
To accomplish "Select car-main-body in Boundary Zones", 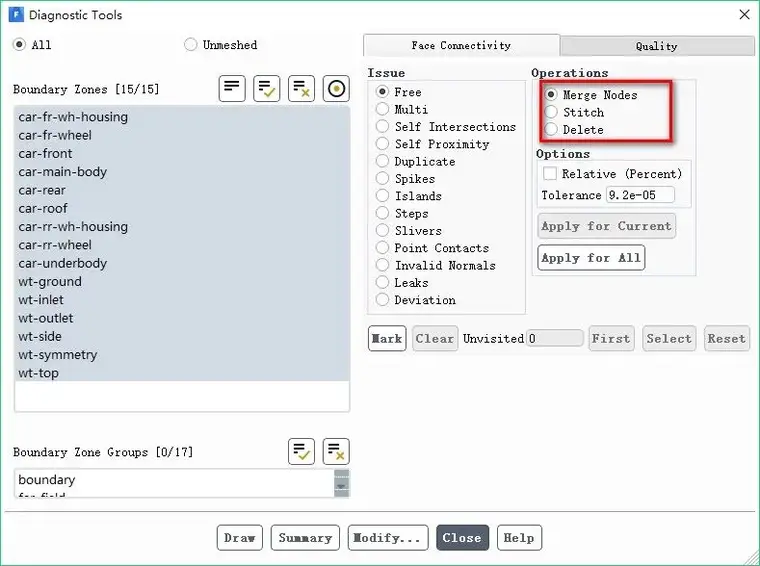I will pyautogui.click(x=182, y=172).
